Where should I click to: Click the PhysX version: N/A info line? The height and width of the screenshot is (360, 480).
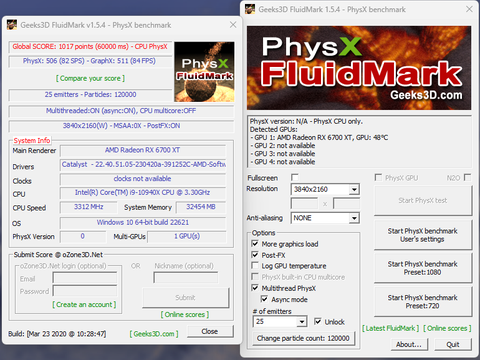click(x=306, y=121)
